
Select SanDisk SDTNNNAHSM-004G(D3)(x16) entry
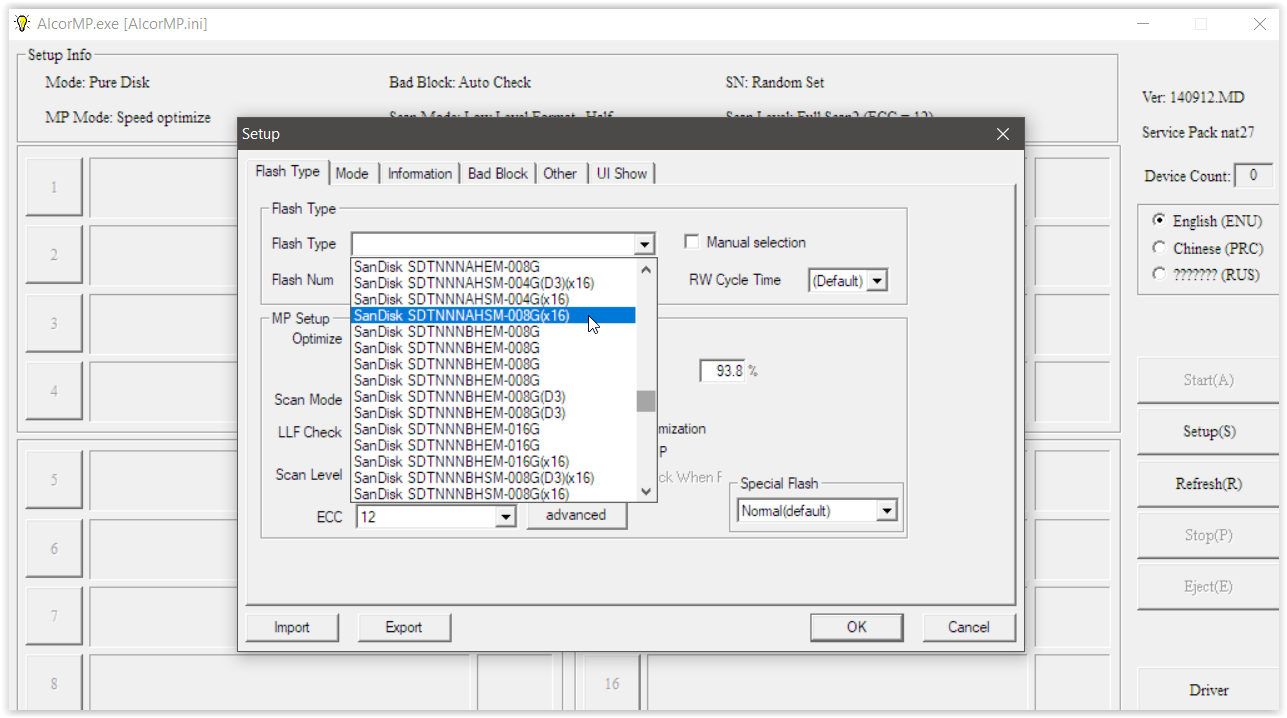[x=494, y=283]
